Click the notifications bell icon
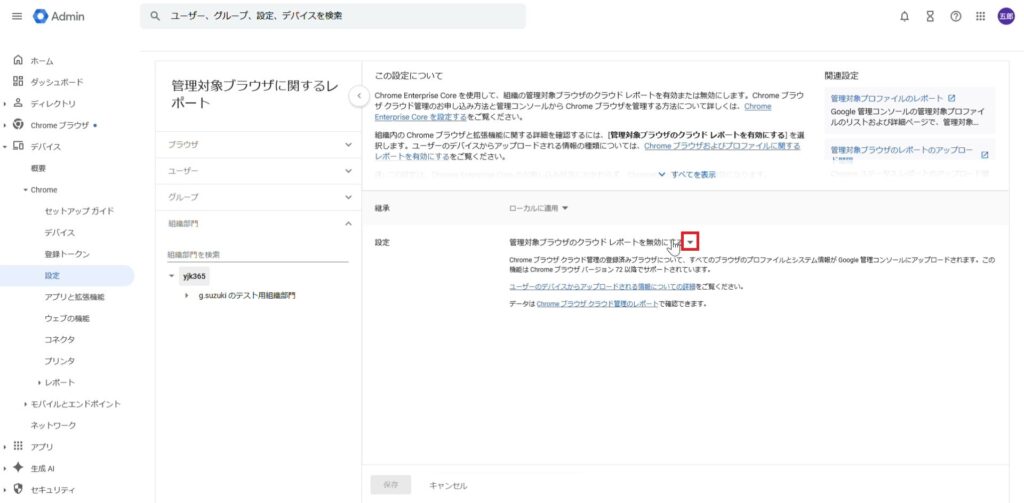The image size is (1024, 503). pyautogui.click(x=904, y=16)
